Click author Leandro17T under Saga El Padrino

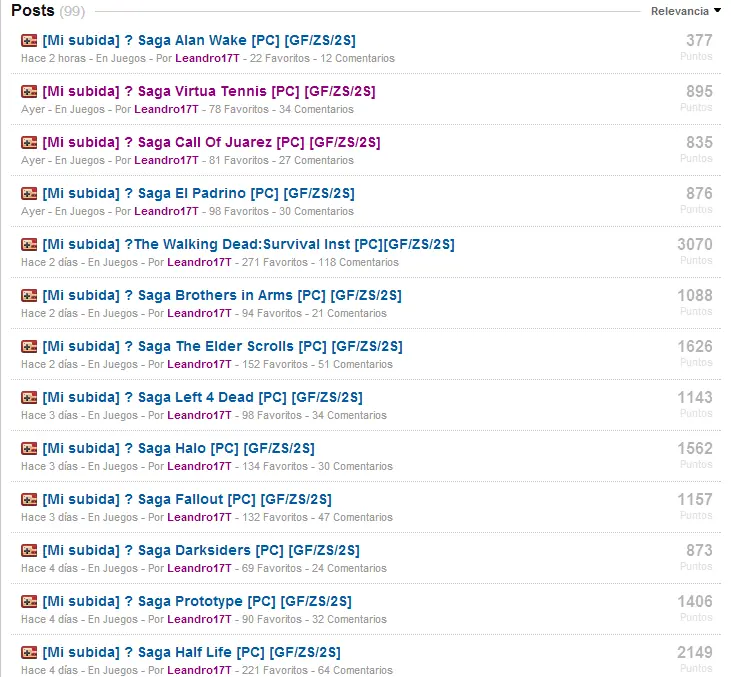point(166,211)
